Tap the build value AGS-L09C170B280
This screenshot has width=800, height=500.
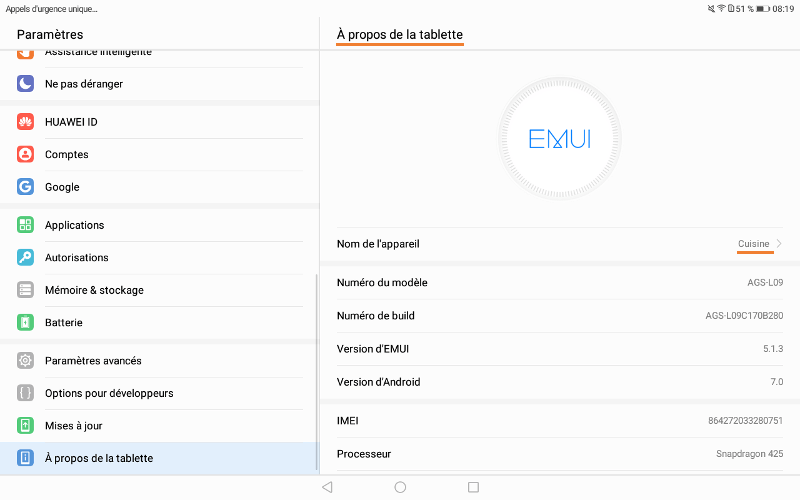(744, 316)
